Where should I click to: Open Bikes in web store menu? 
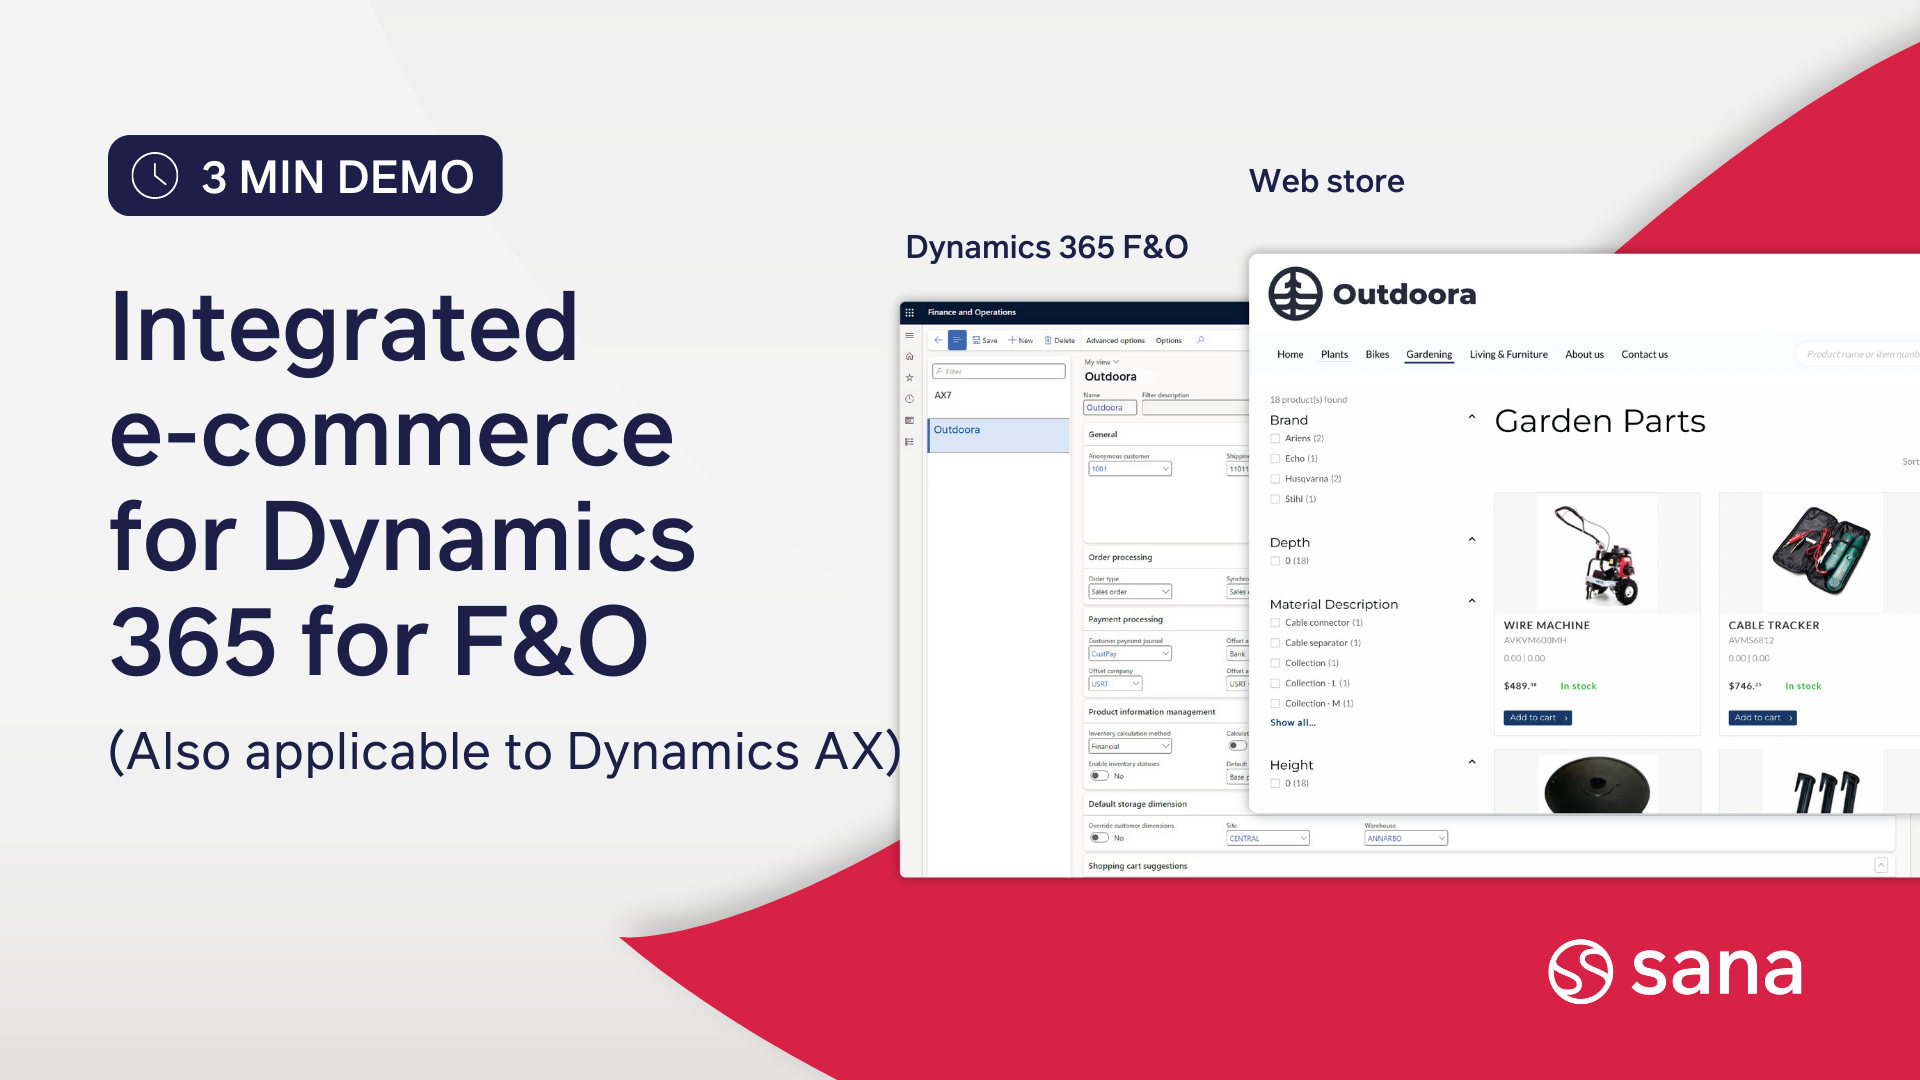tap(1377, 355)
